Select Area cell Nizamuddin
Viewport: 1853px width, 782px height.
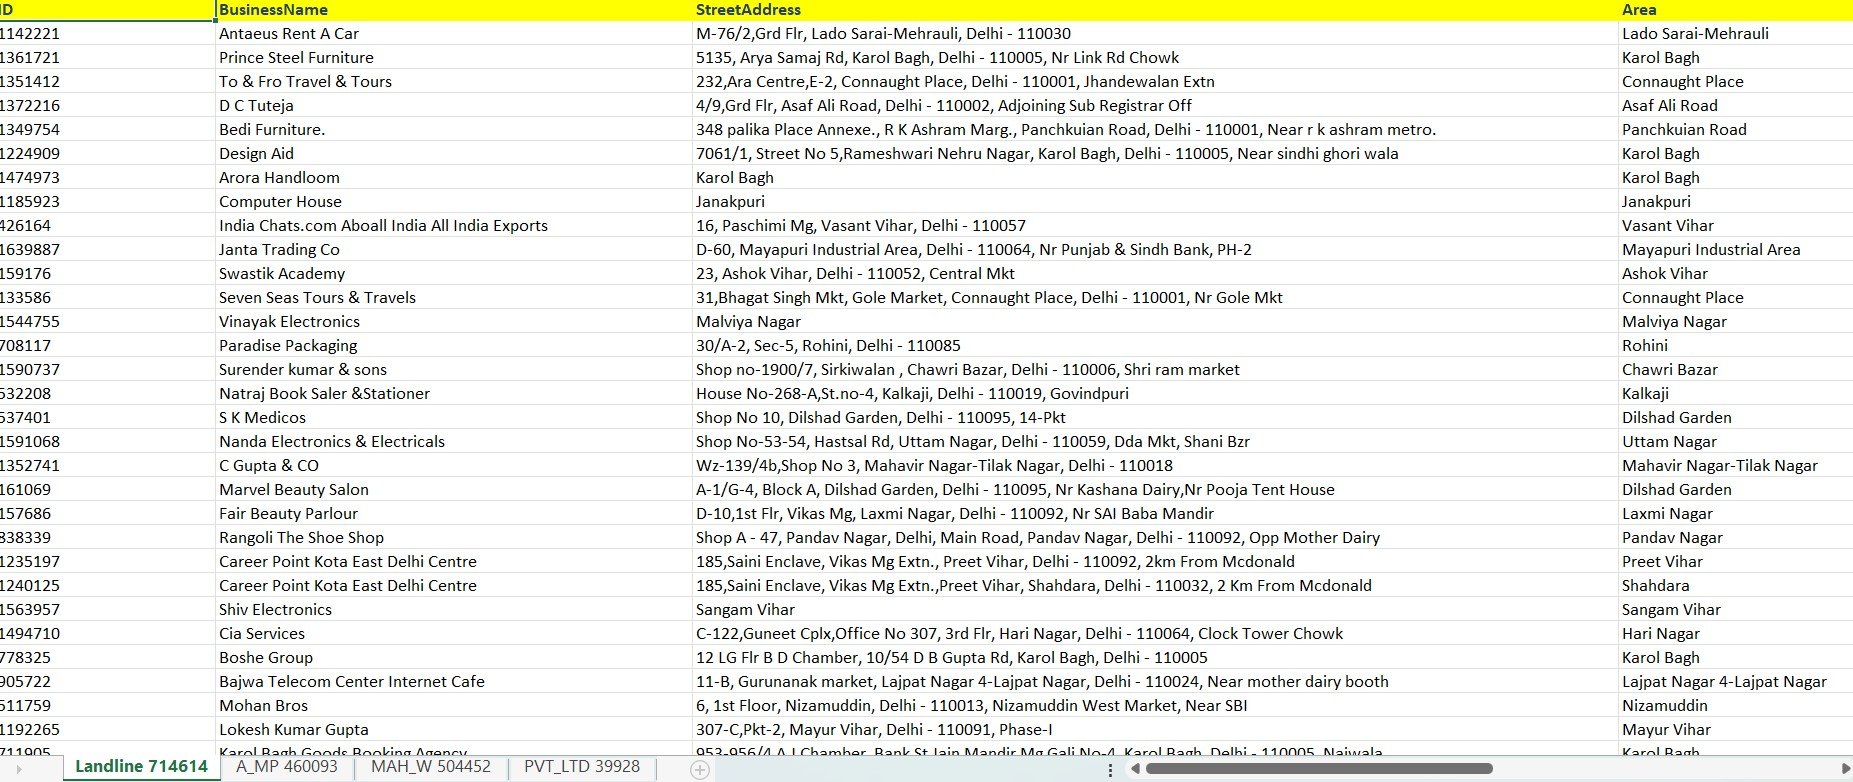coord(1735,705)
